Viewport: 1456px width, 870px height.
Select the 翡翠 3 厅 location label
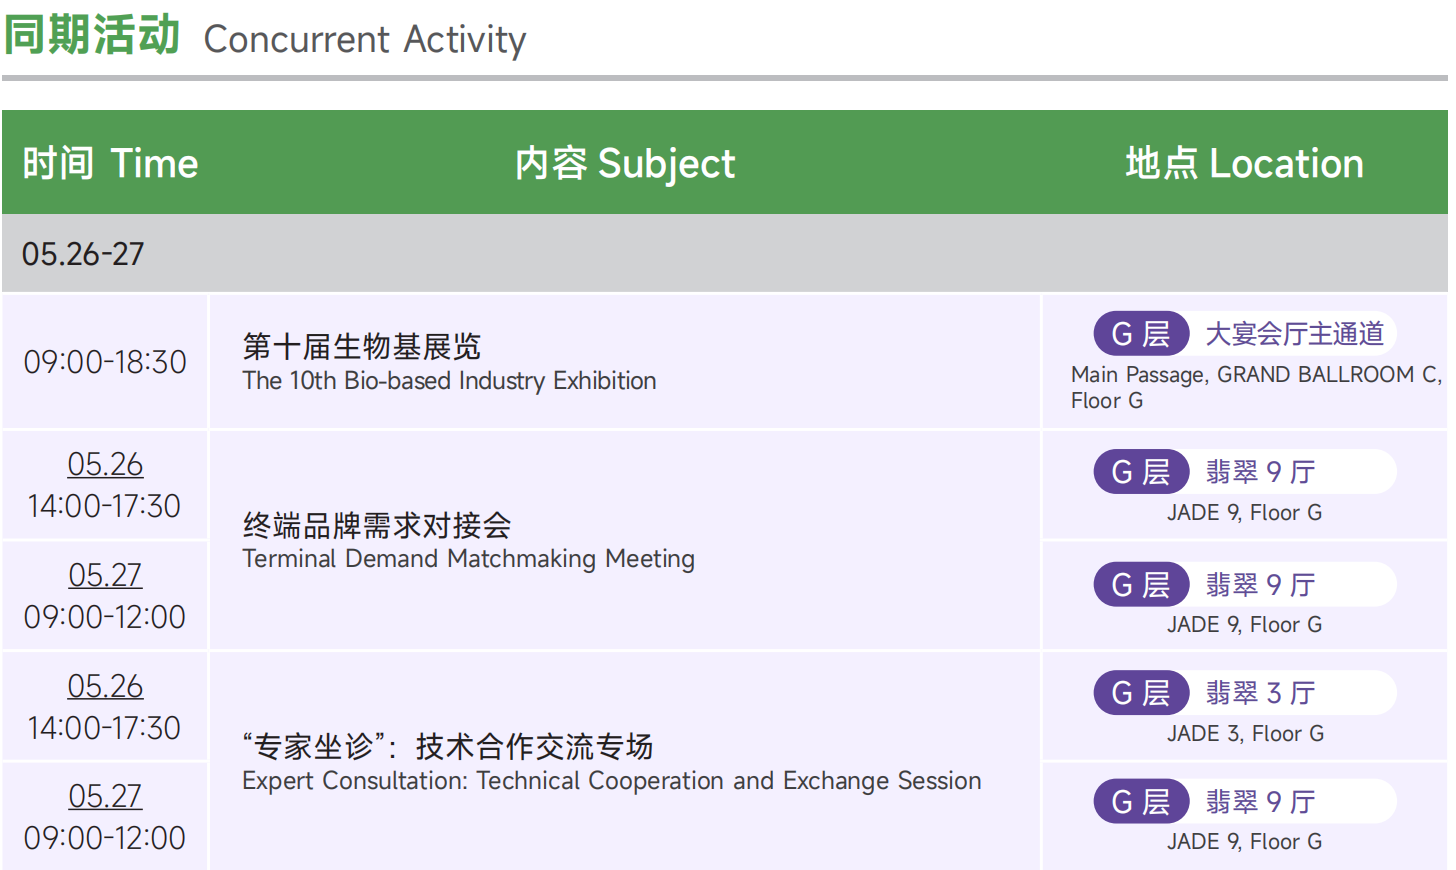click(x=1260, y=693)
